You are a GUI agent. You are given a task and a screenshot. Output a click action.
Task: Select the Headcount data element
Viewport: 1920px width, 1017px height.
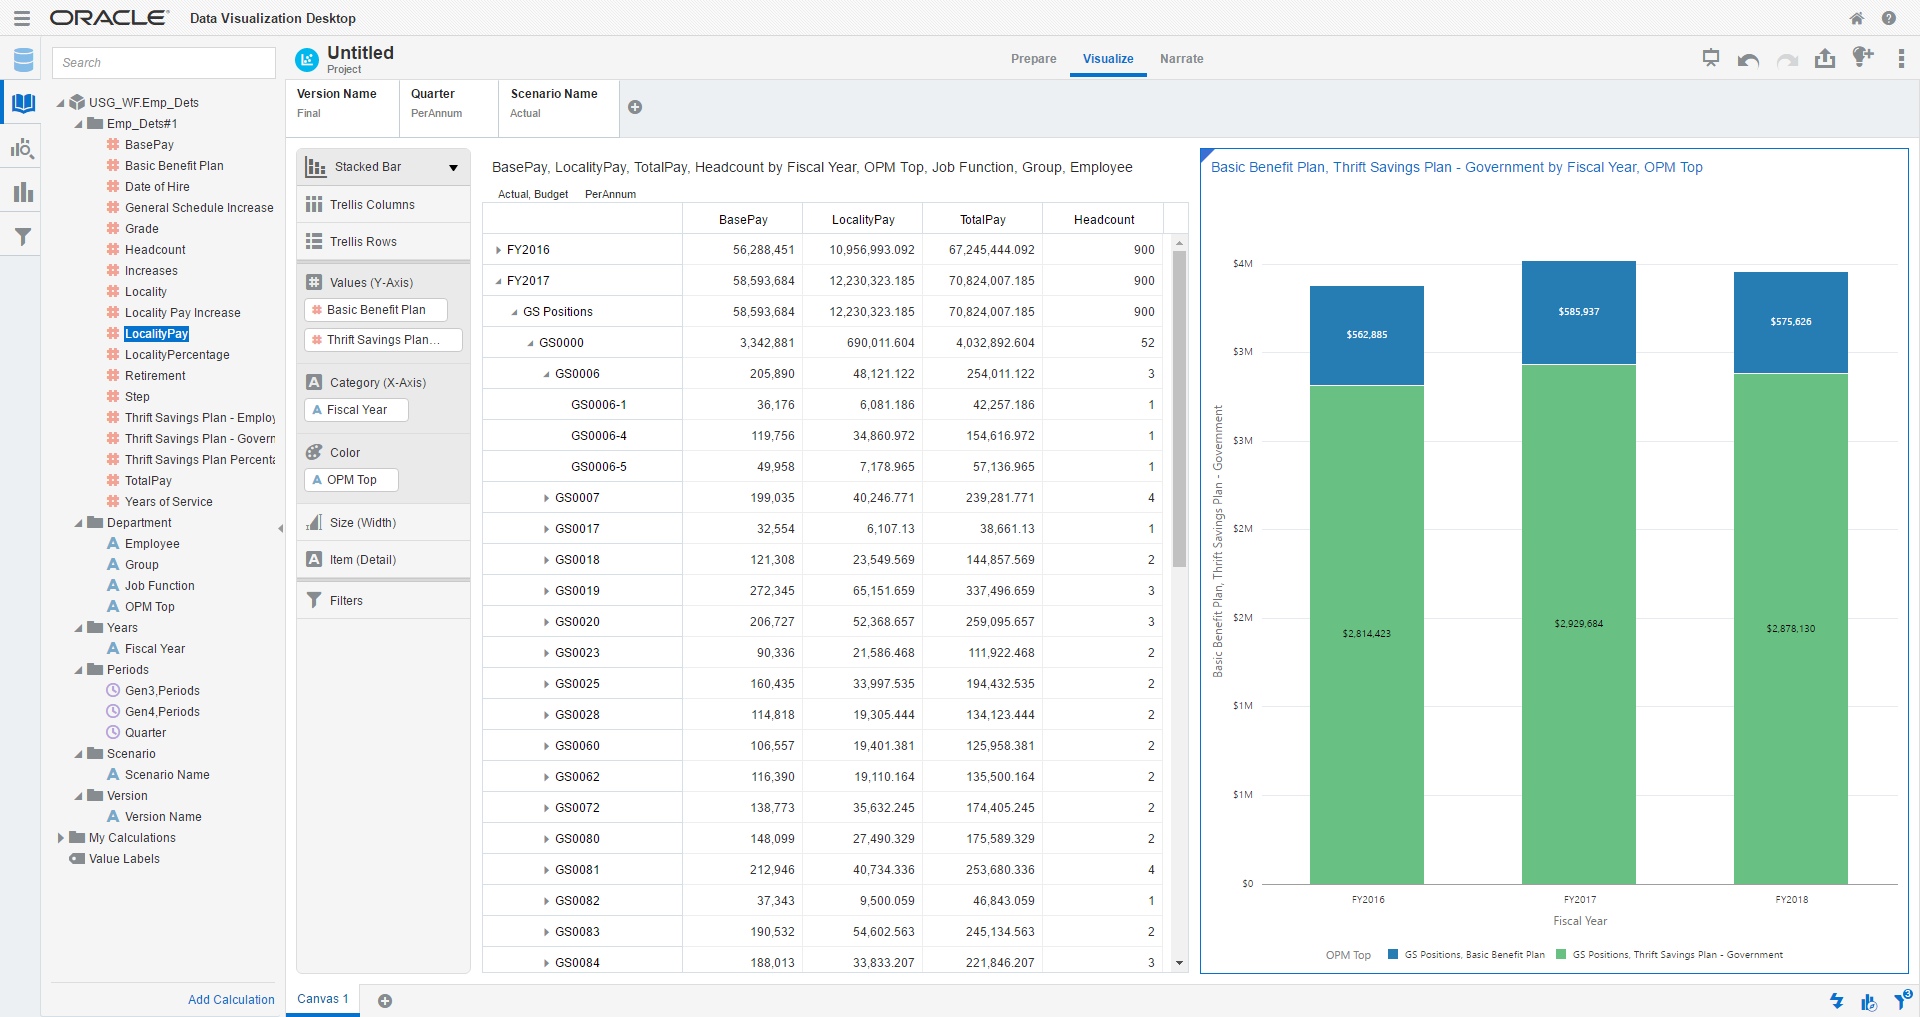(155, 250)
